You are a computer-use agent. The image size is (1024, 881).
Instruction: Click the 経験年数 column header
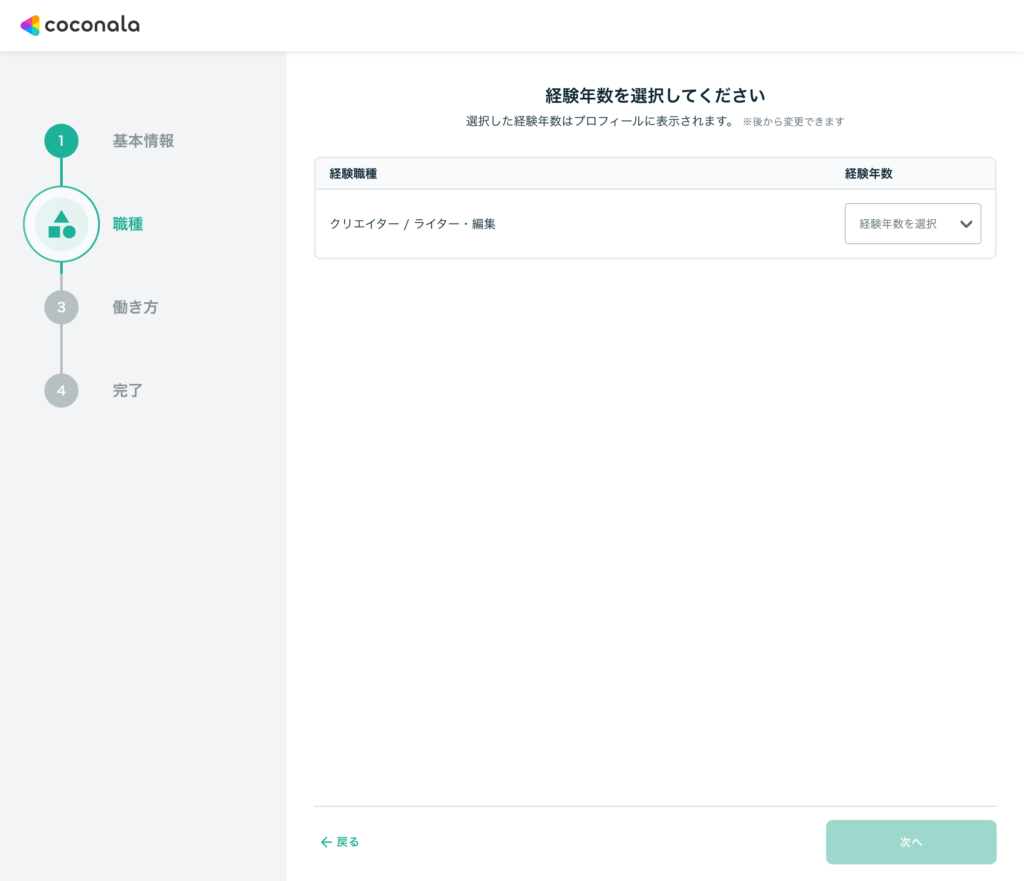[x=868, y=174]
